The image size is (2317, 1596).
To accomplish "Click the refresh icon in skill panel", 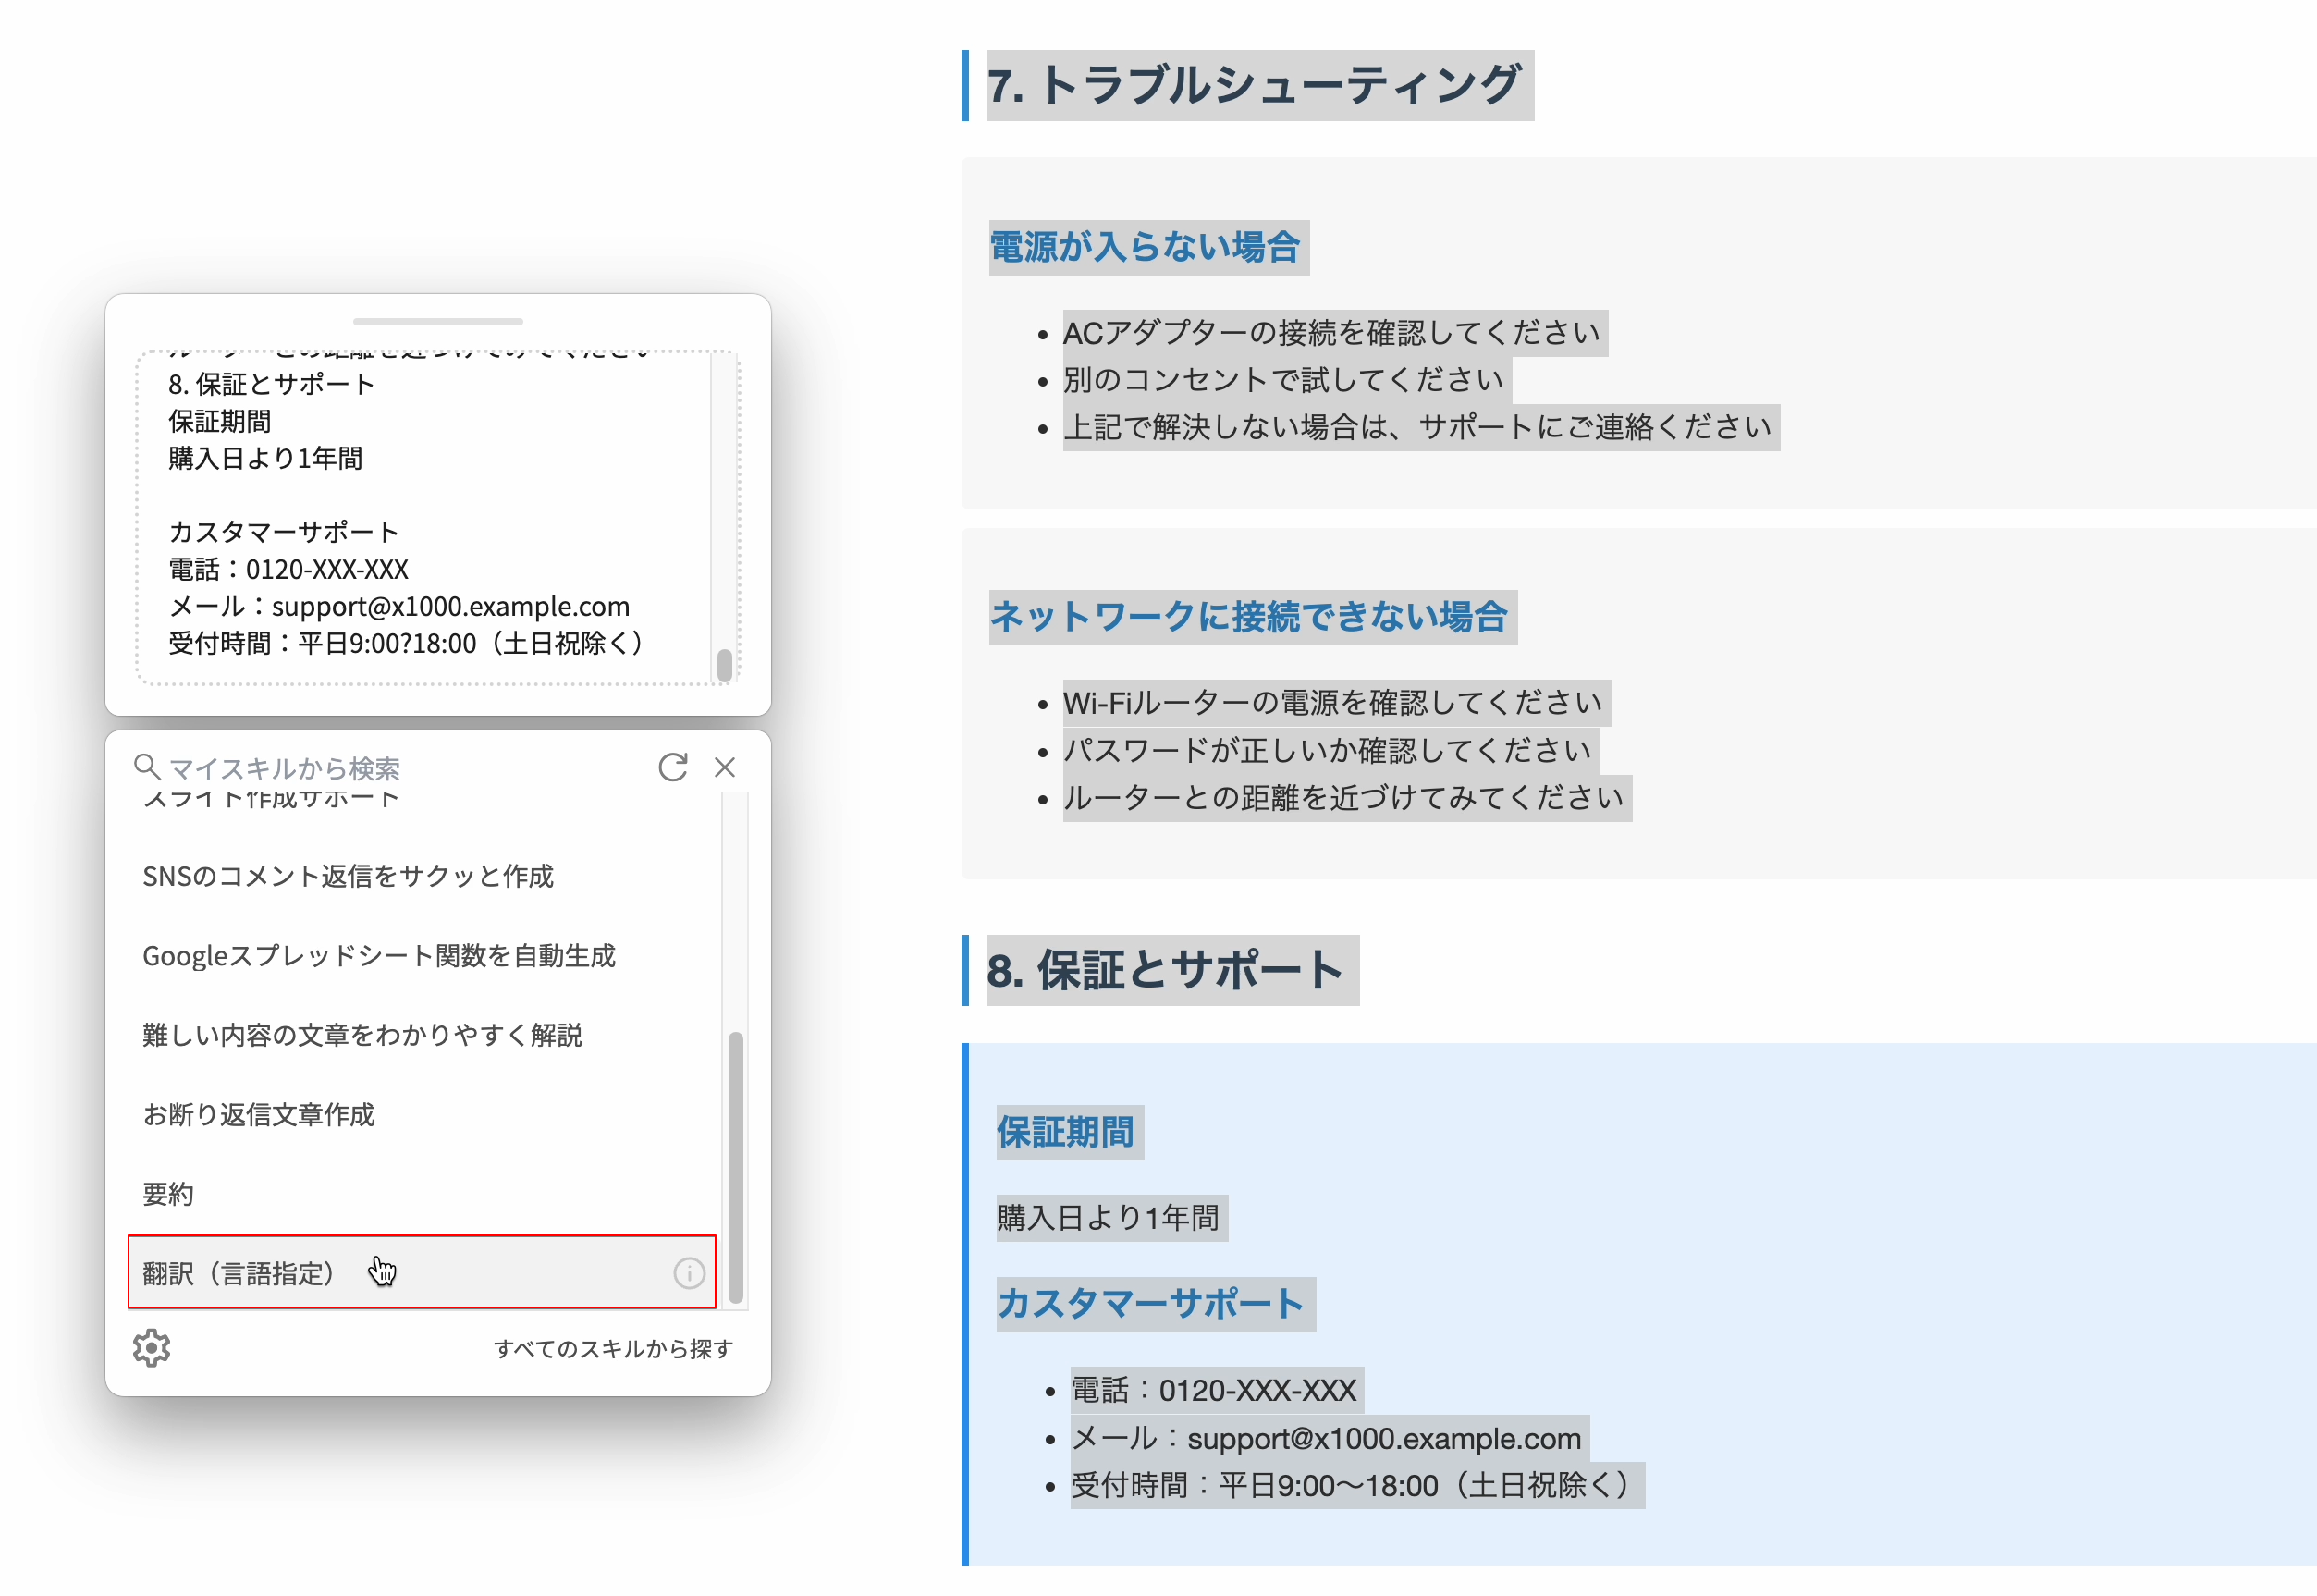I will 672,767.
